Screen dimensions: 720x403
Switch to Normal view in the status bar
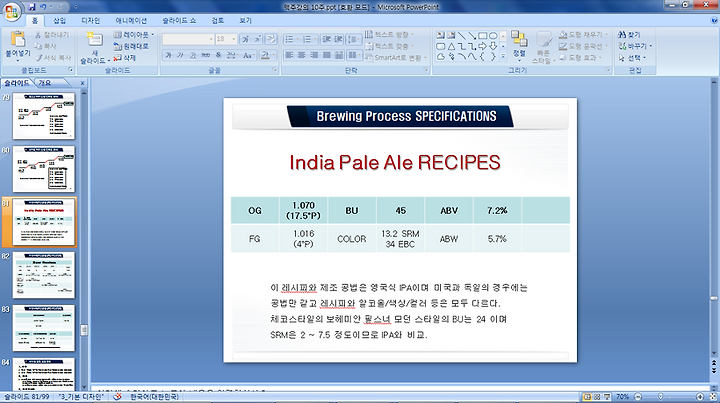tap(587, 397)
